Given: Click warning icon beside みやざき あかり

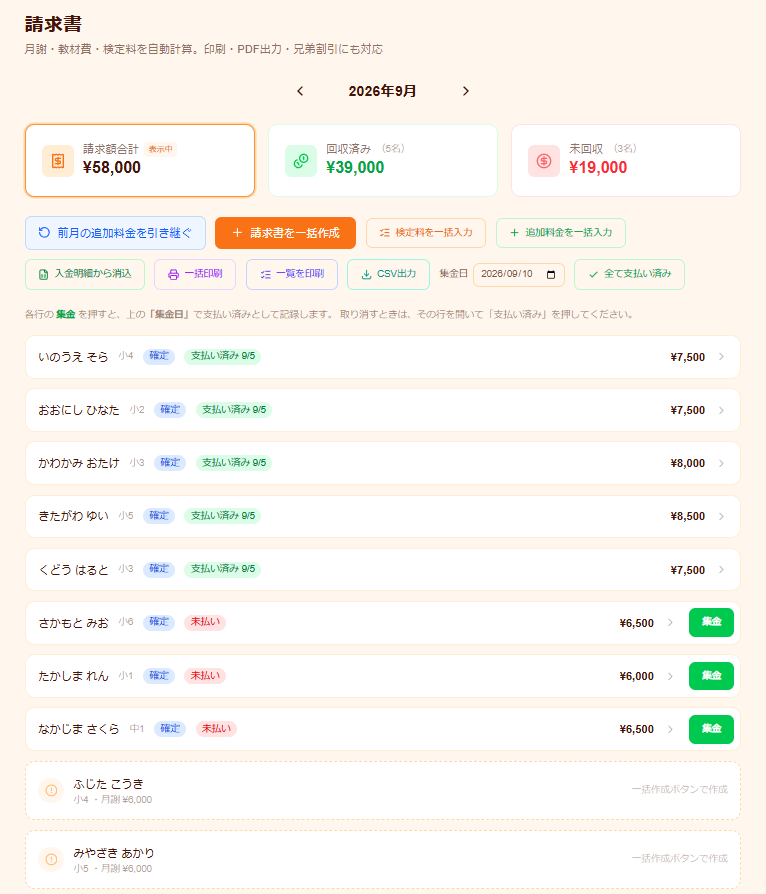Looking at the screenshot, I should click(51, 859).
